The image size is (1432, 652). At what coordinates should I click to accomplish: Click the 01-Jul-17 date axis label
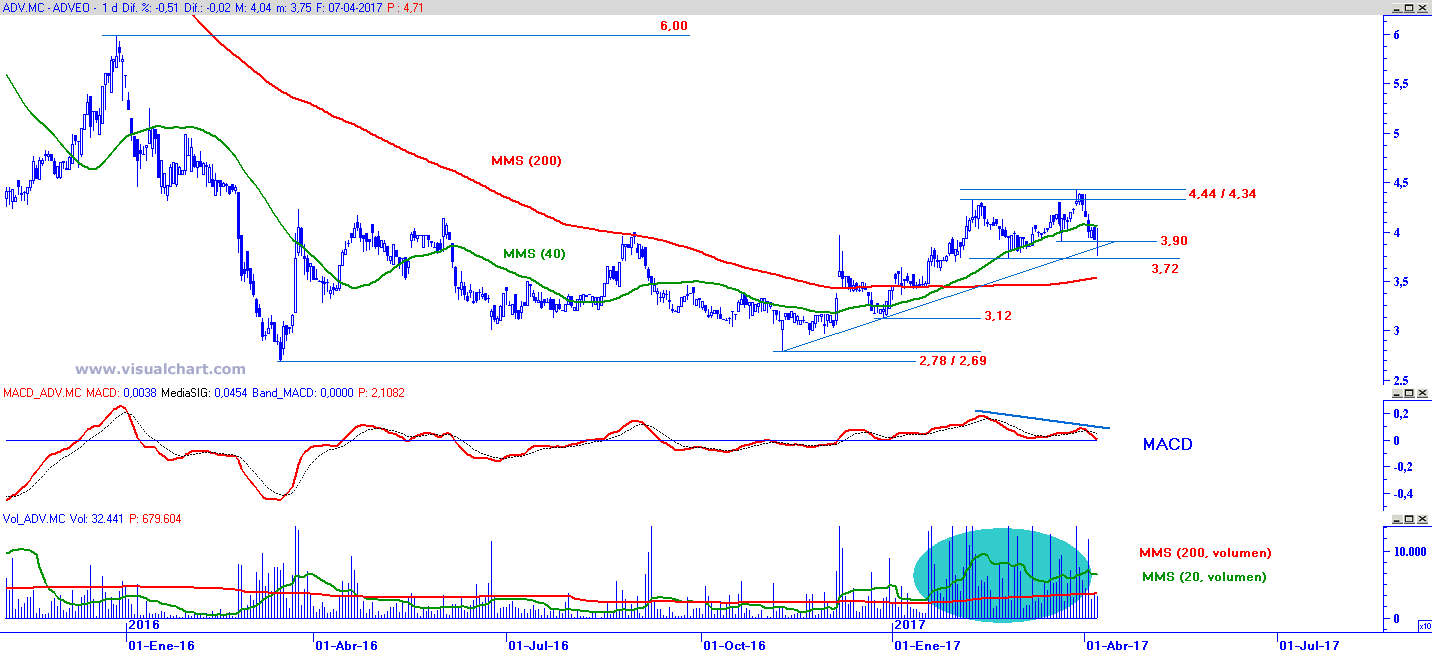tap(1311, 645)
